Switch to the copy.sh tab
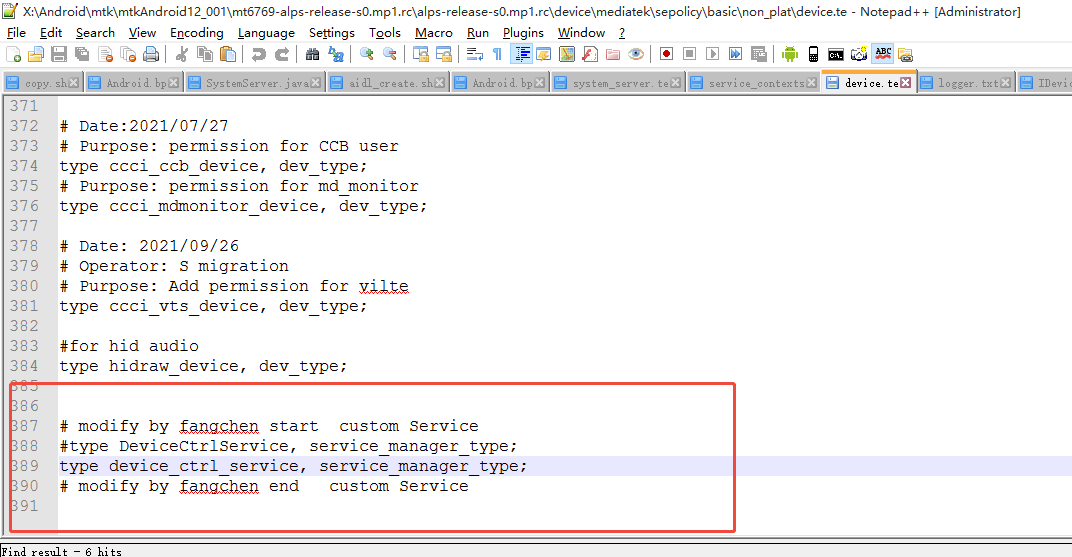 point(42,83)
